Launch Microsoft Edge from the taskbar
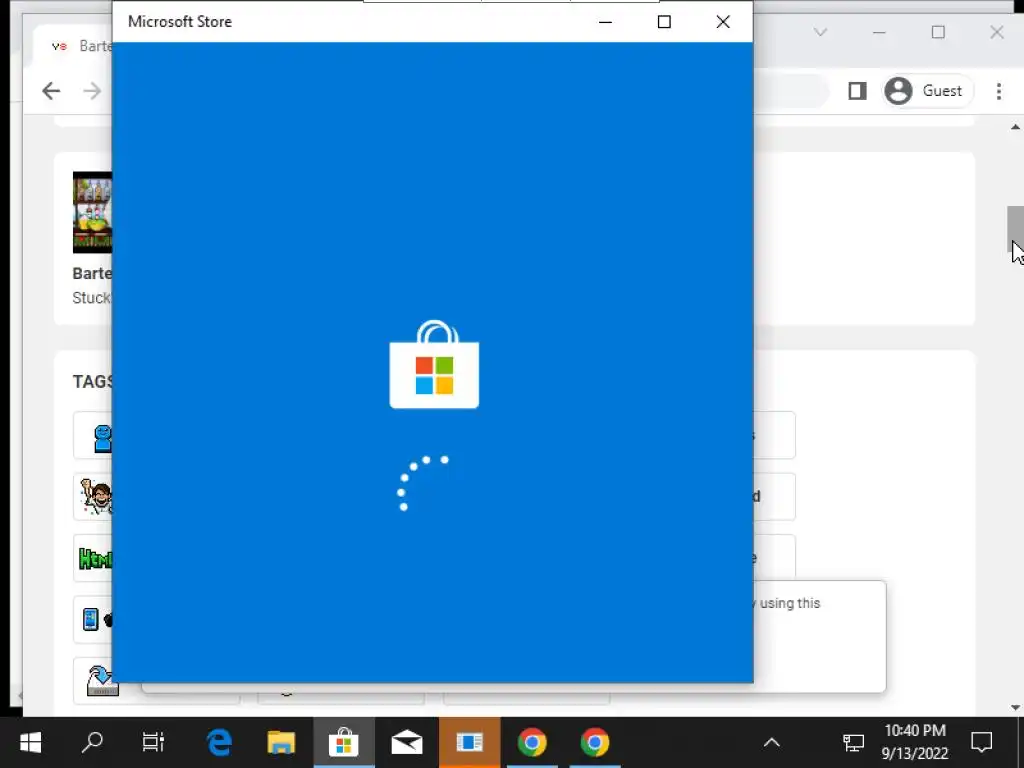 click(219, 743)
